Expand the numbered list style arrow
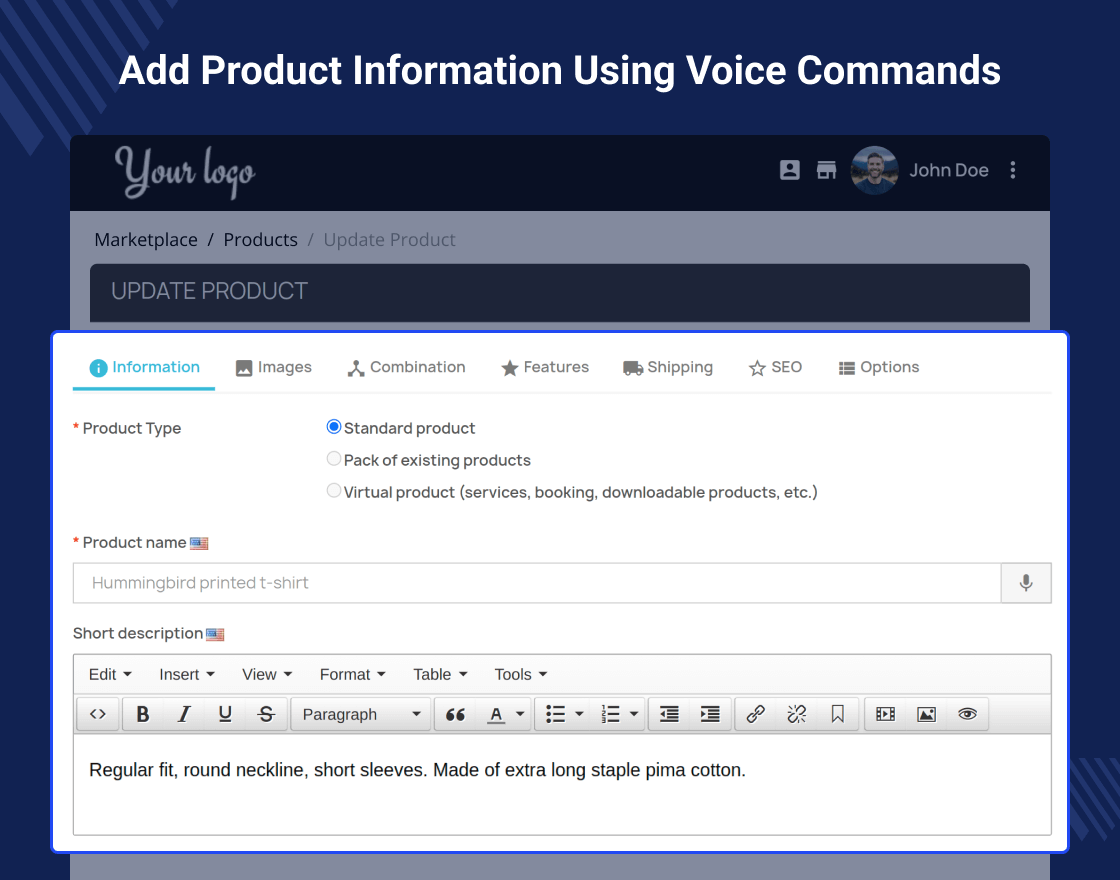This screenshot has width=1120, height=880. click(634, 714)
